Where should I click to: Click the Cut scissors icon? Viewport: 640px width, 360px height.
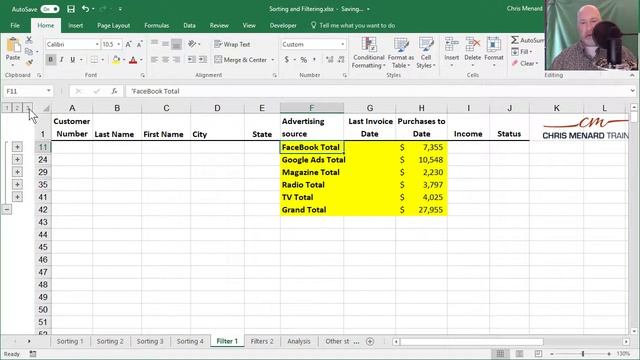point(29,40)
